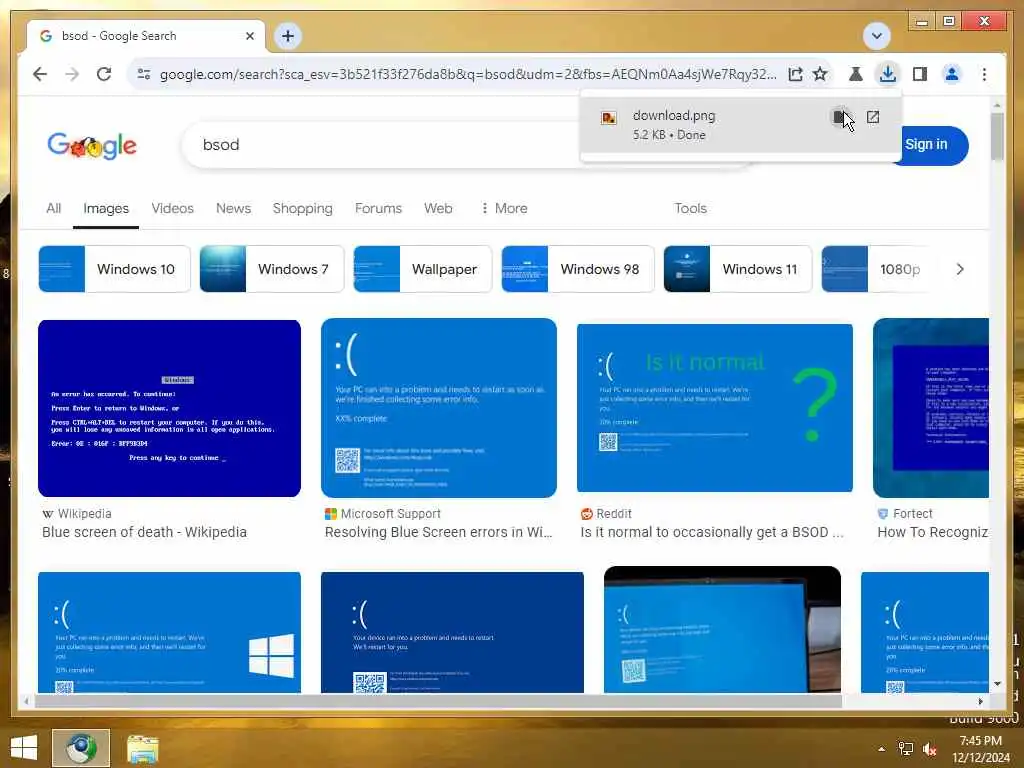Viewport: 1024px width, 768px height.
Task: Open Wikipedia blue screen image thumbnail
Action: coord(169,408)
